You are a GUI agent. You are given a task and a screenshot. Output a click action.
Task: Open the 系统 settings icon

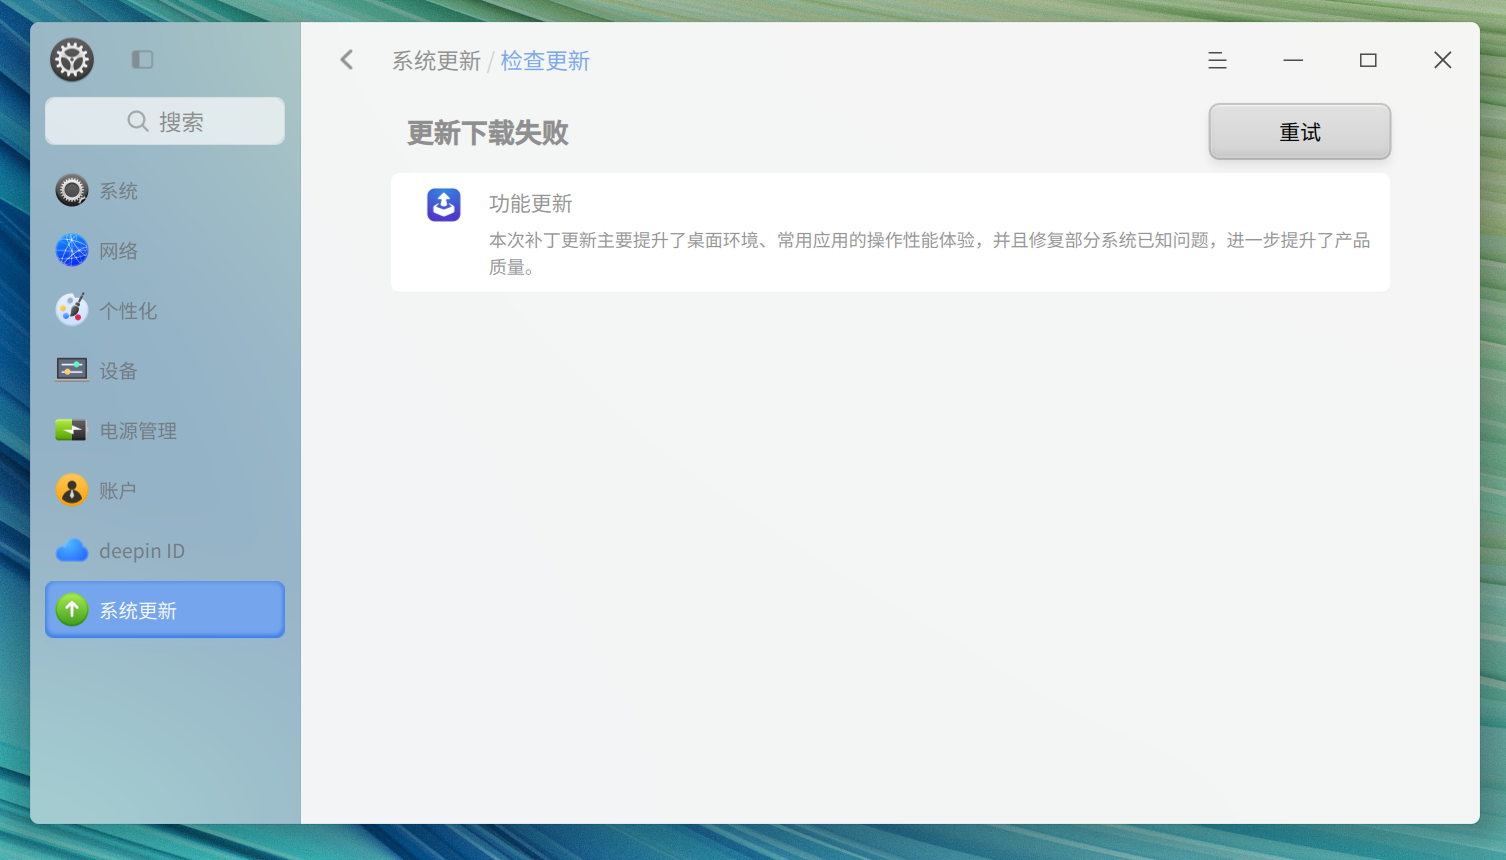(x=72, y=190)
